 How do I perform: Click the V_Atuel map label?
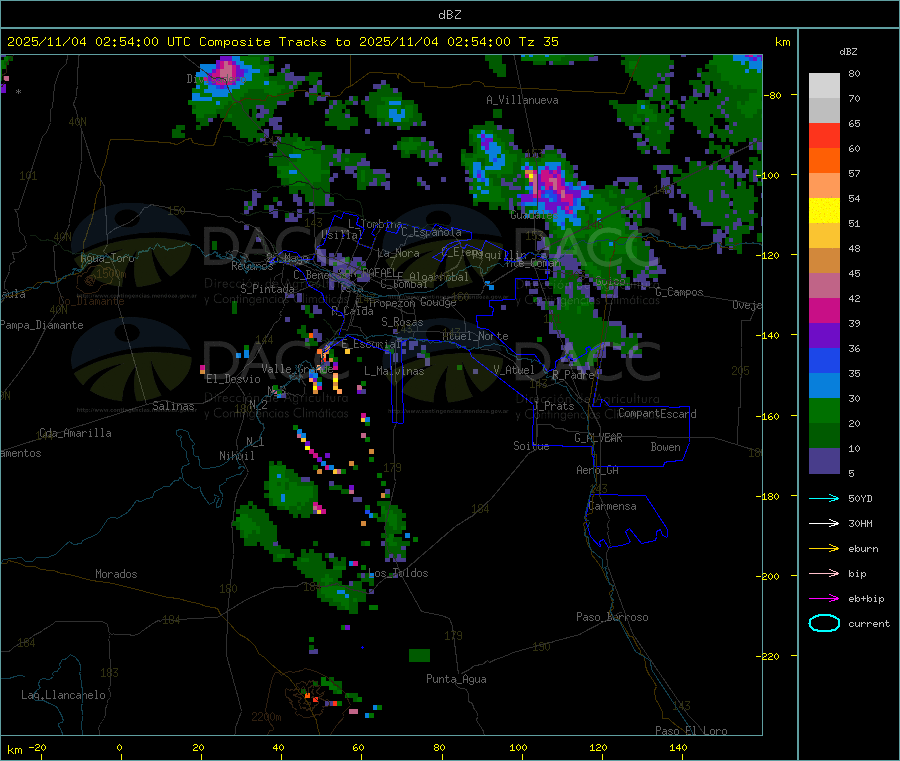514,370
